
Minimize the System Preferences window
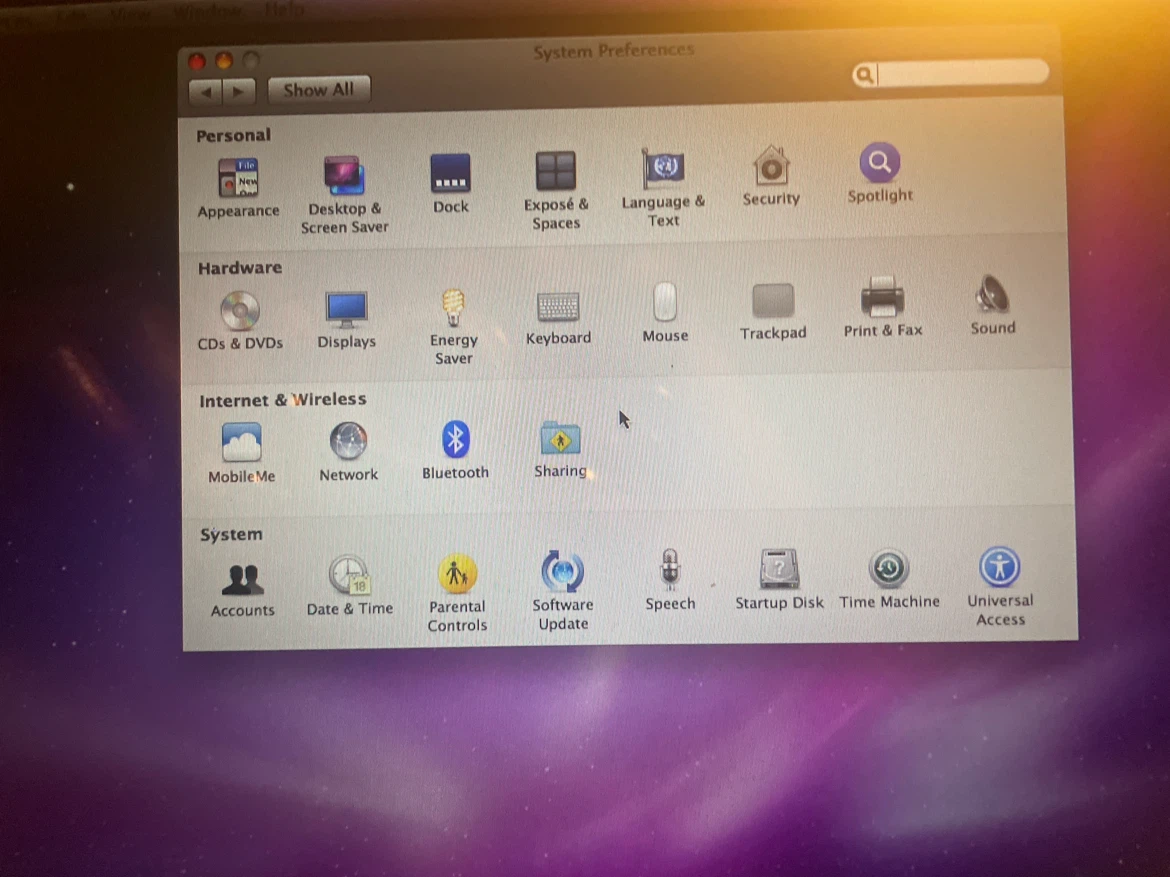click(224, 60)
